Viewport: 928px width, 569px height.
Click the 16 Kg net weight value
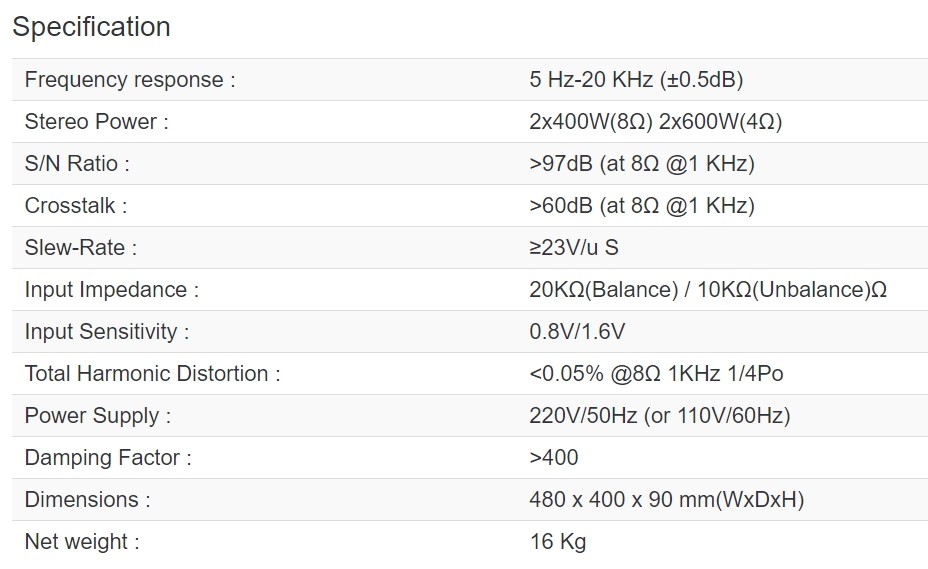pyautogui.click(x=557, y=542)
